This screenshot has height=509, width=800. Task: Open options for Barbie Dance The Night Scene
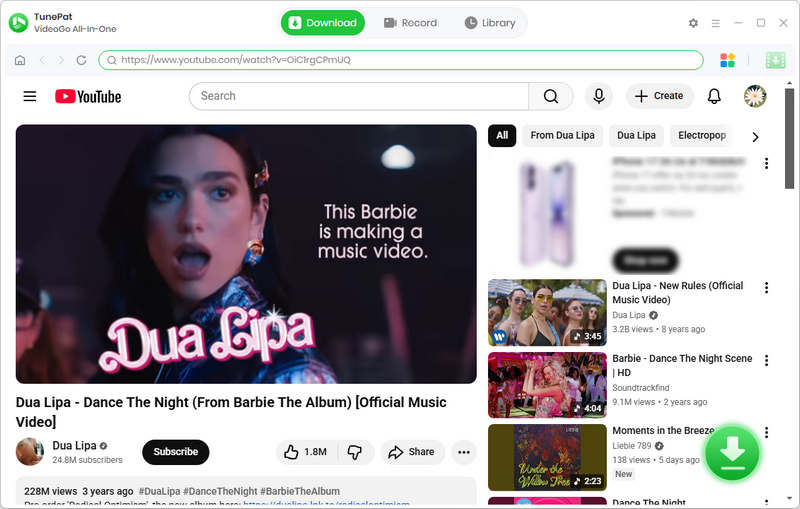766,361
